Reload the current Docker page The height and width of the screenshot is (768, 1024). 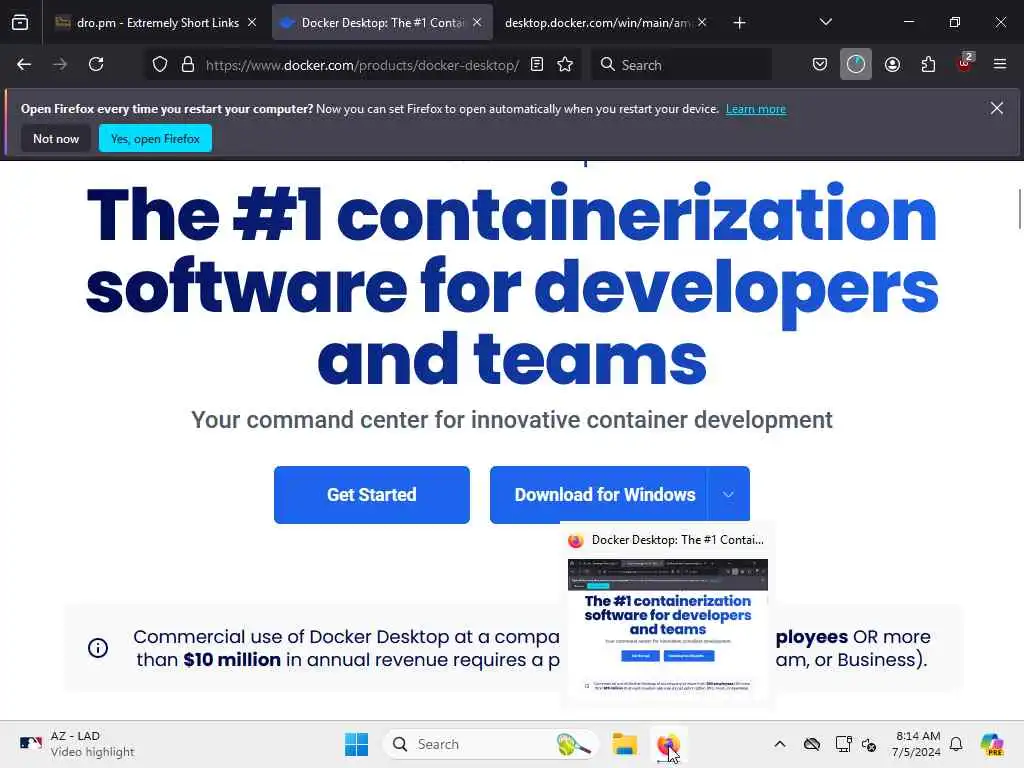(97, 65)
